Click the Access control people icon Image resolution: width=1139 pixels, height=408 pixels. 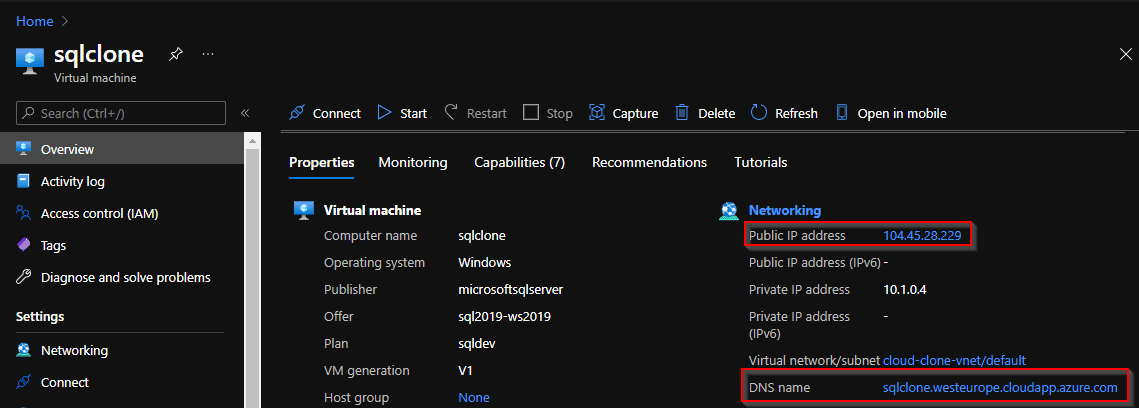pyautogui.click(x=23, y=213)
